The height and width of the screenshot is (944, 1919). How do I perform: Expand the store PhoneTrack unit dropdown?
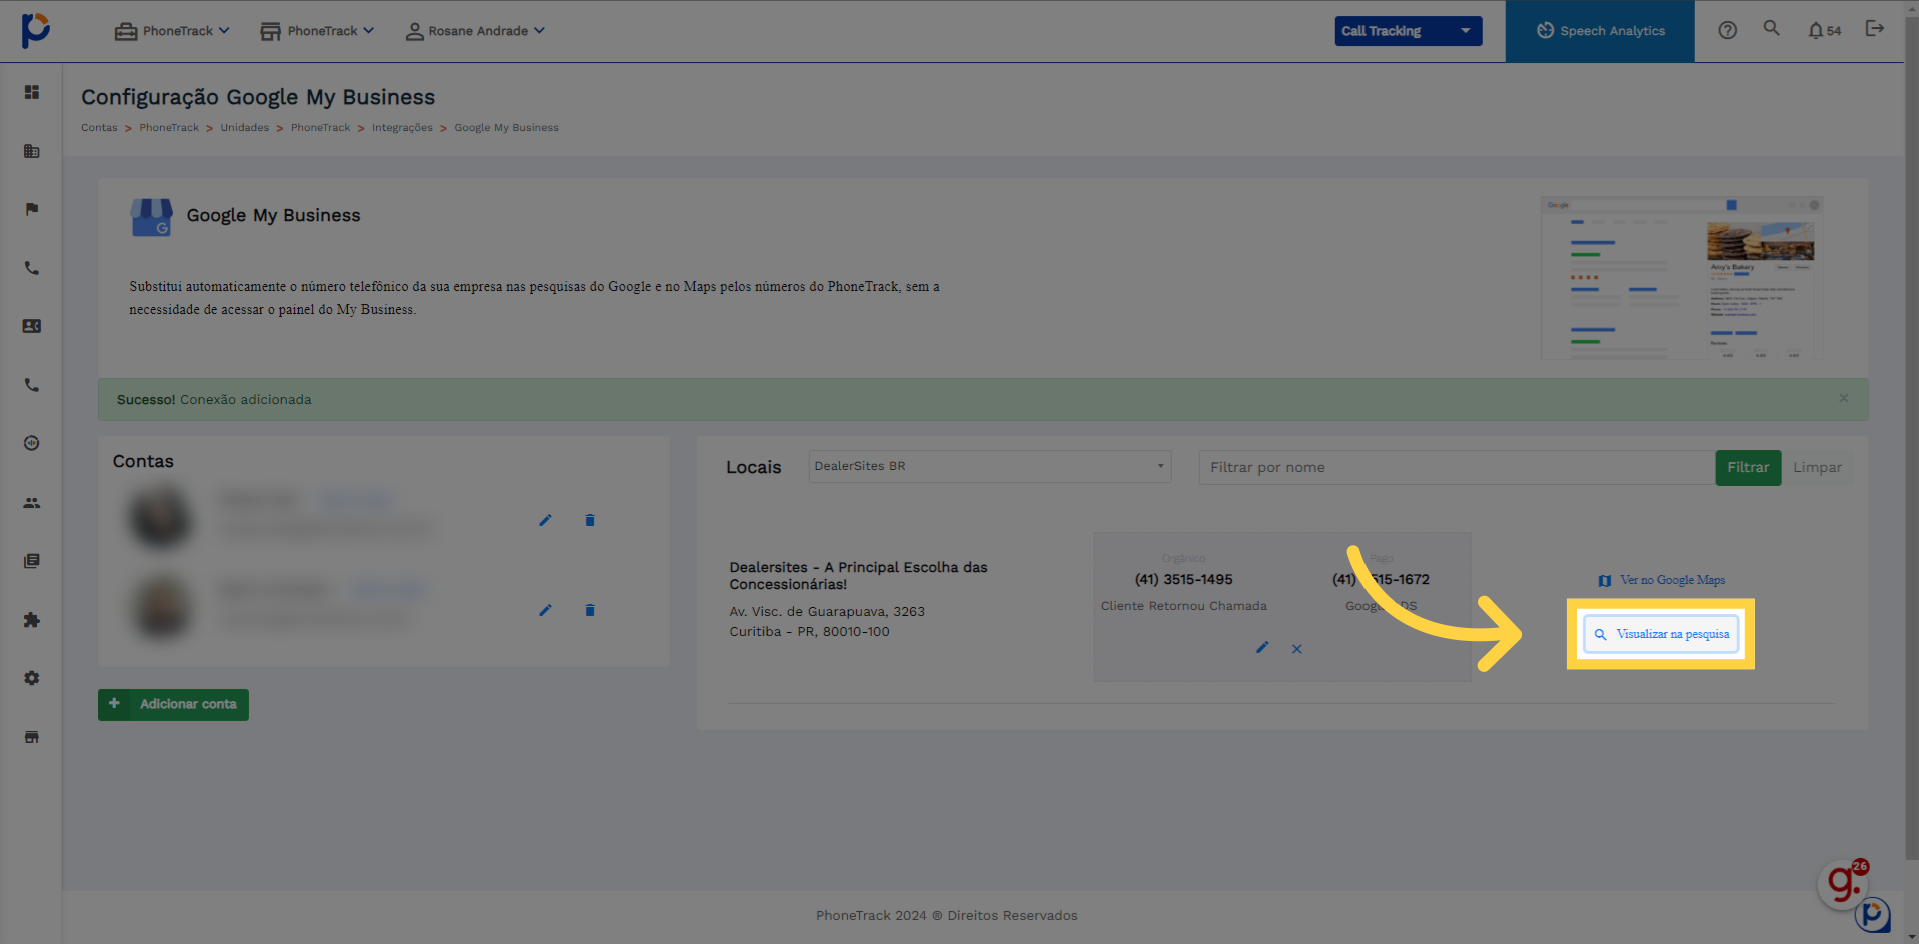(x=317, y=31)
